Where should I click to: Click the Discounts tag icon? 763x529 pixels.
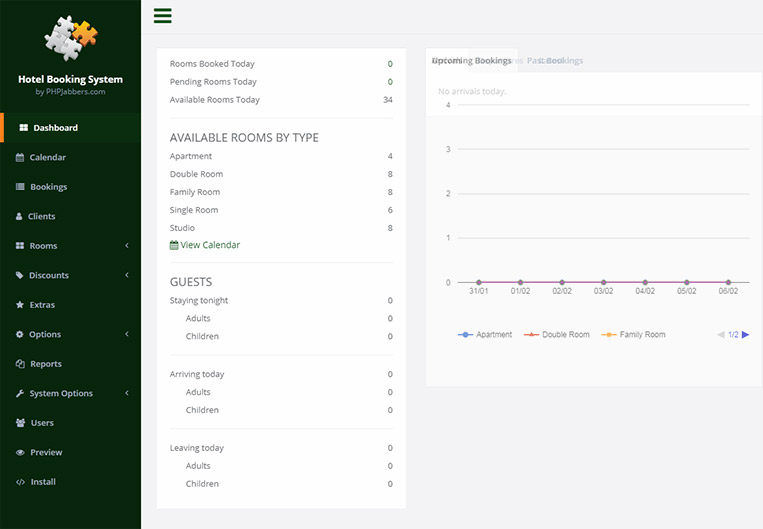[19, 275]
